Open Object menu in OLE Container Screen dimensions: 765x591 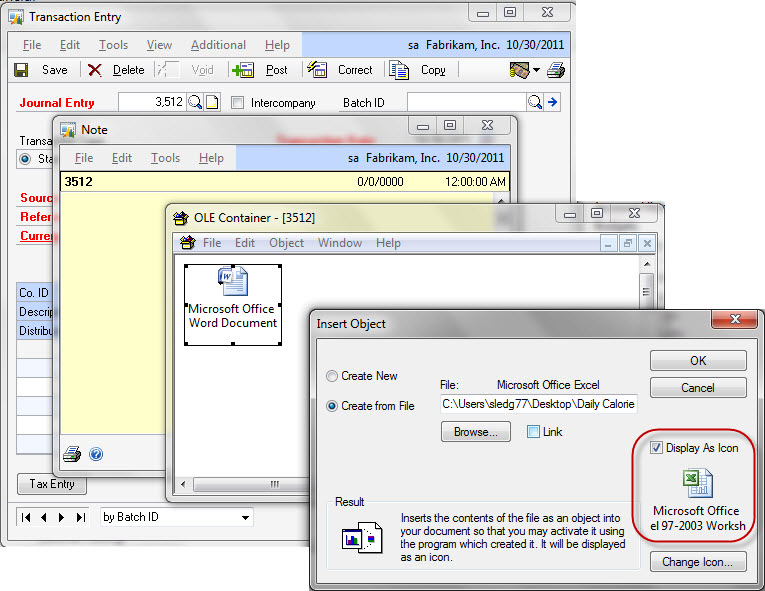click(x=286, y=243)
